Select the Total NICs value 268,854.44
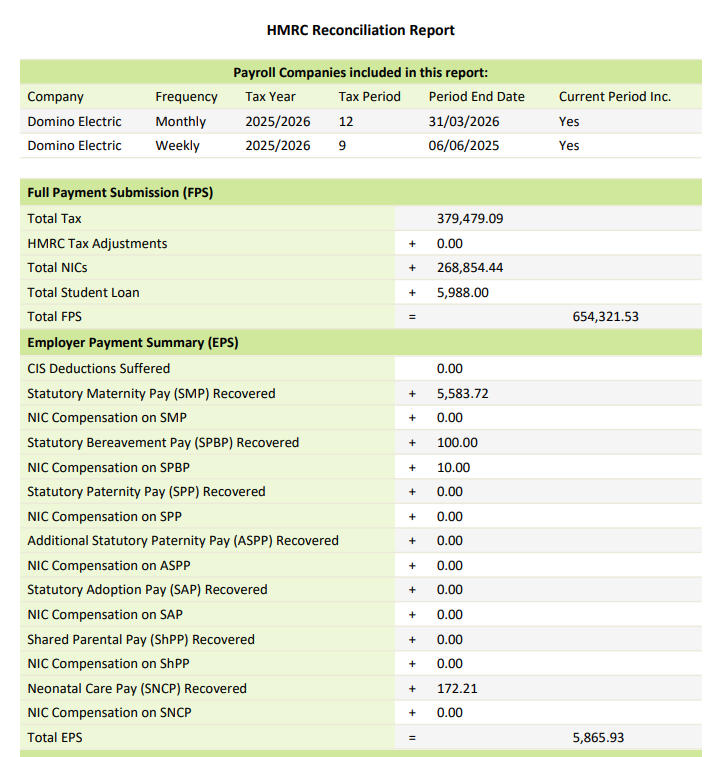The image size is (724, 757). pos(469,268)
